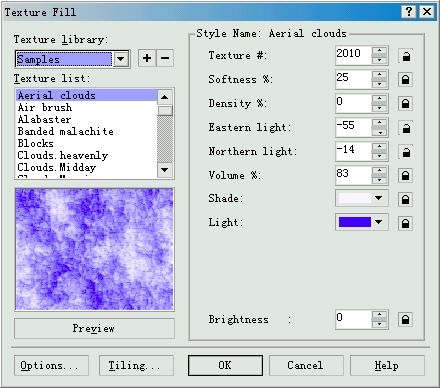Decrease Volume % with down spinner
This screenshot has width=440, height=388.
coord(379,180)
